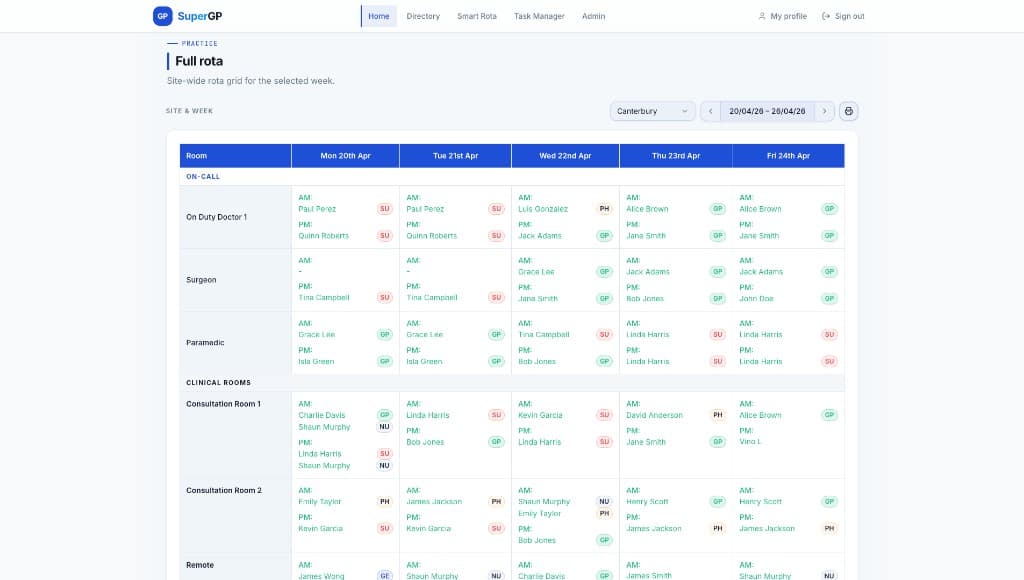Click GP badge beside Bob Jones Thursday Surgeon

[x=718, y=298]
